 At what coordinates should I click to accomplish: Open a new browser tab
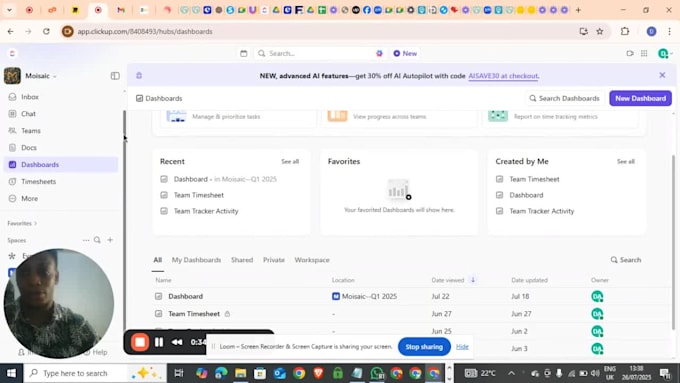coord(578,10)
